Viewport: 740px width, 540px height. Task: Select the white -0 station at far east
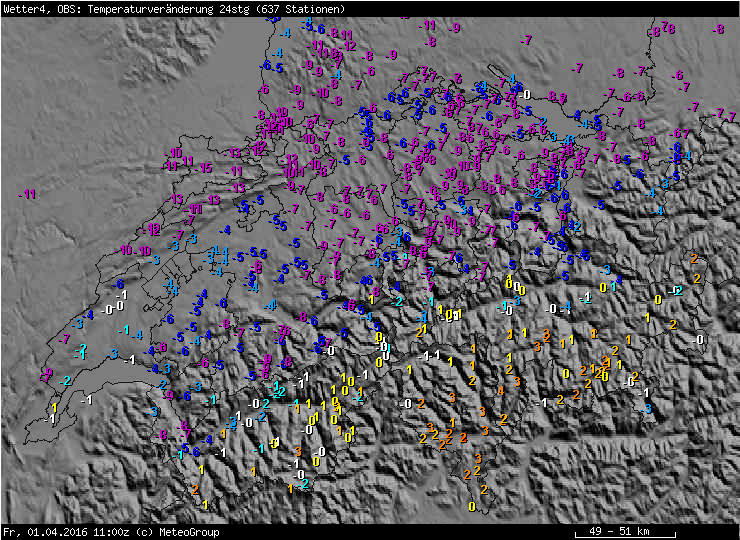tap(698, 340)
